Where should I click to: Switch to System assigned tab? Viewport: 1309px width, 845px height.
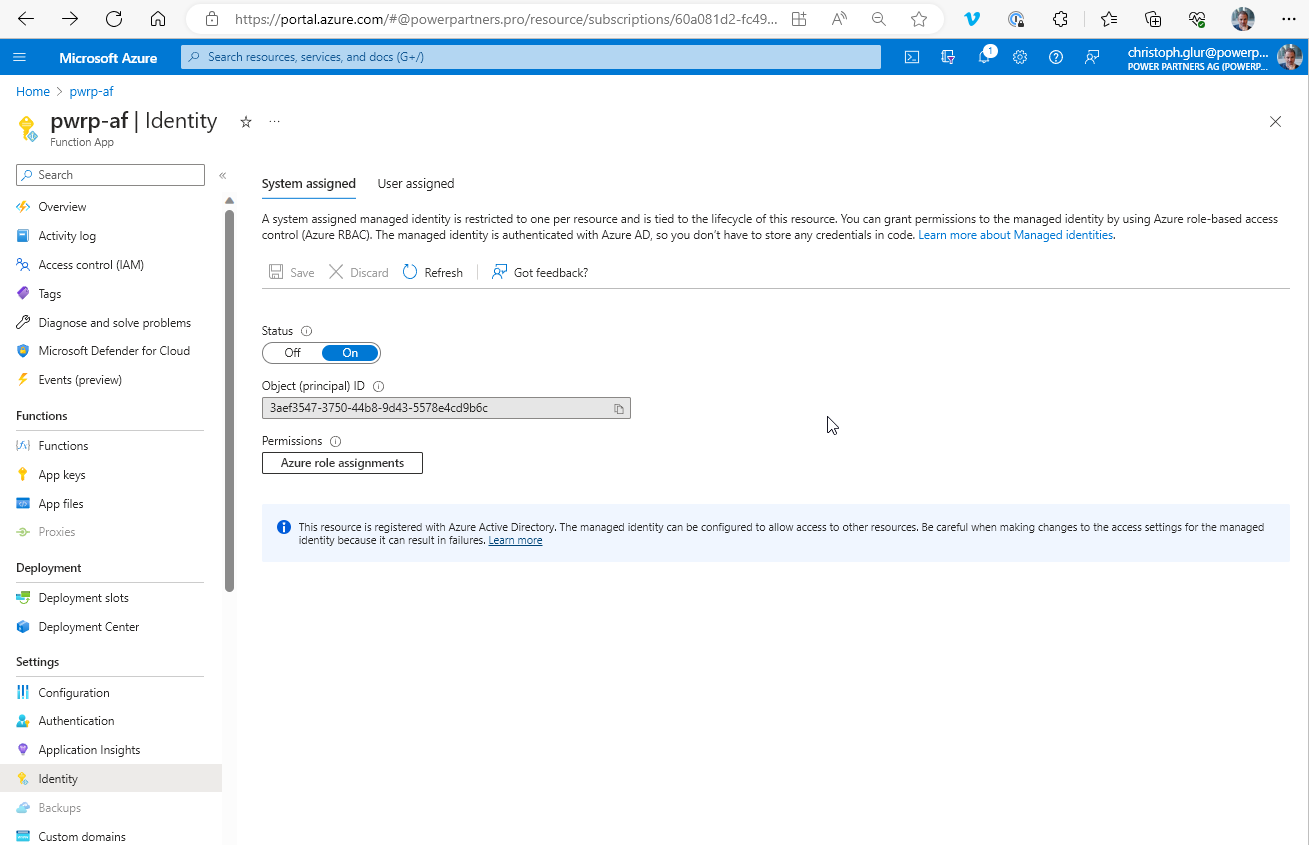click(x=309, y=184)
